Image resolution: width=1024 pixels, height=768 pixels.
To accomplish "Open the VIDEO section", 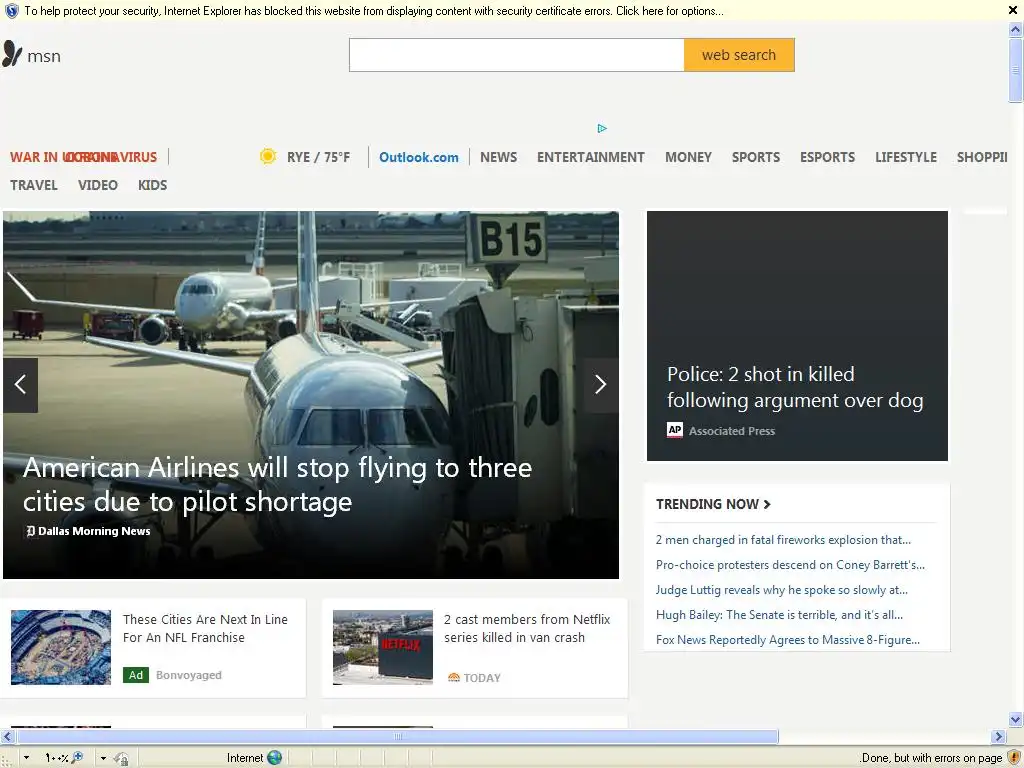I will pyautogui.click(x=98, y=185).
